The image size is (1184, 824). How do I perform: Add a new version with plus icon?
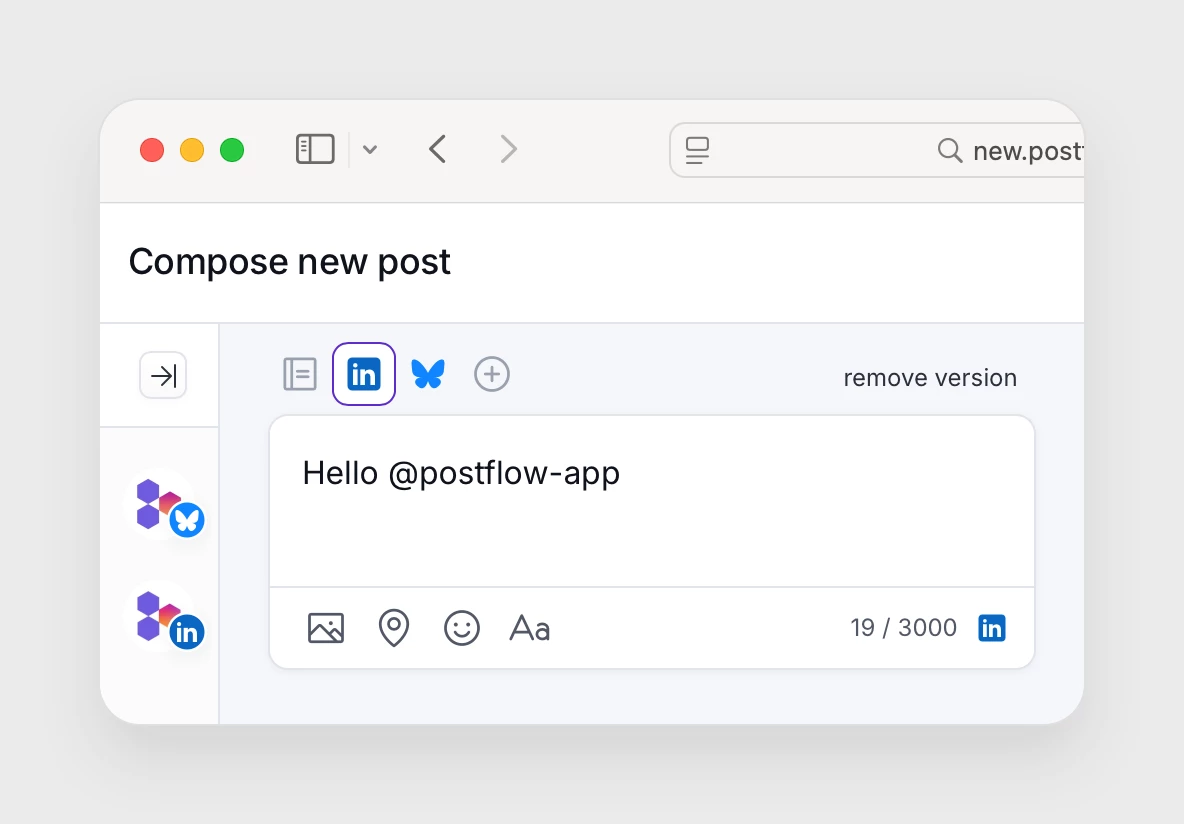492,375
